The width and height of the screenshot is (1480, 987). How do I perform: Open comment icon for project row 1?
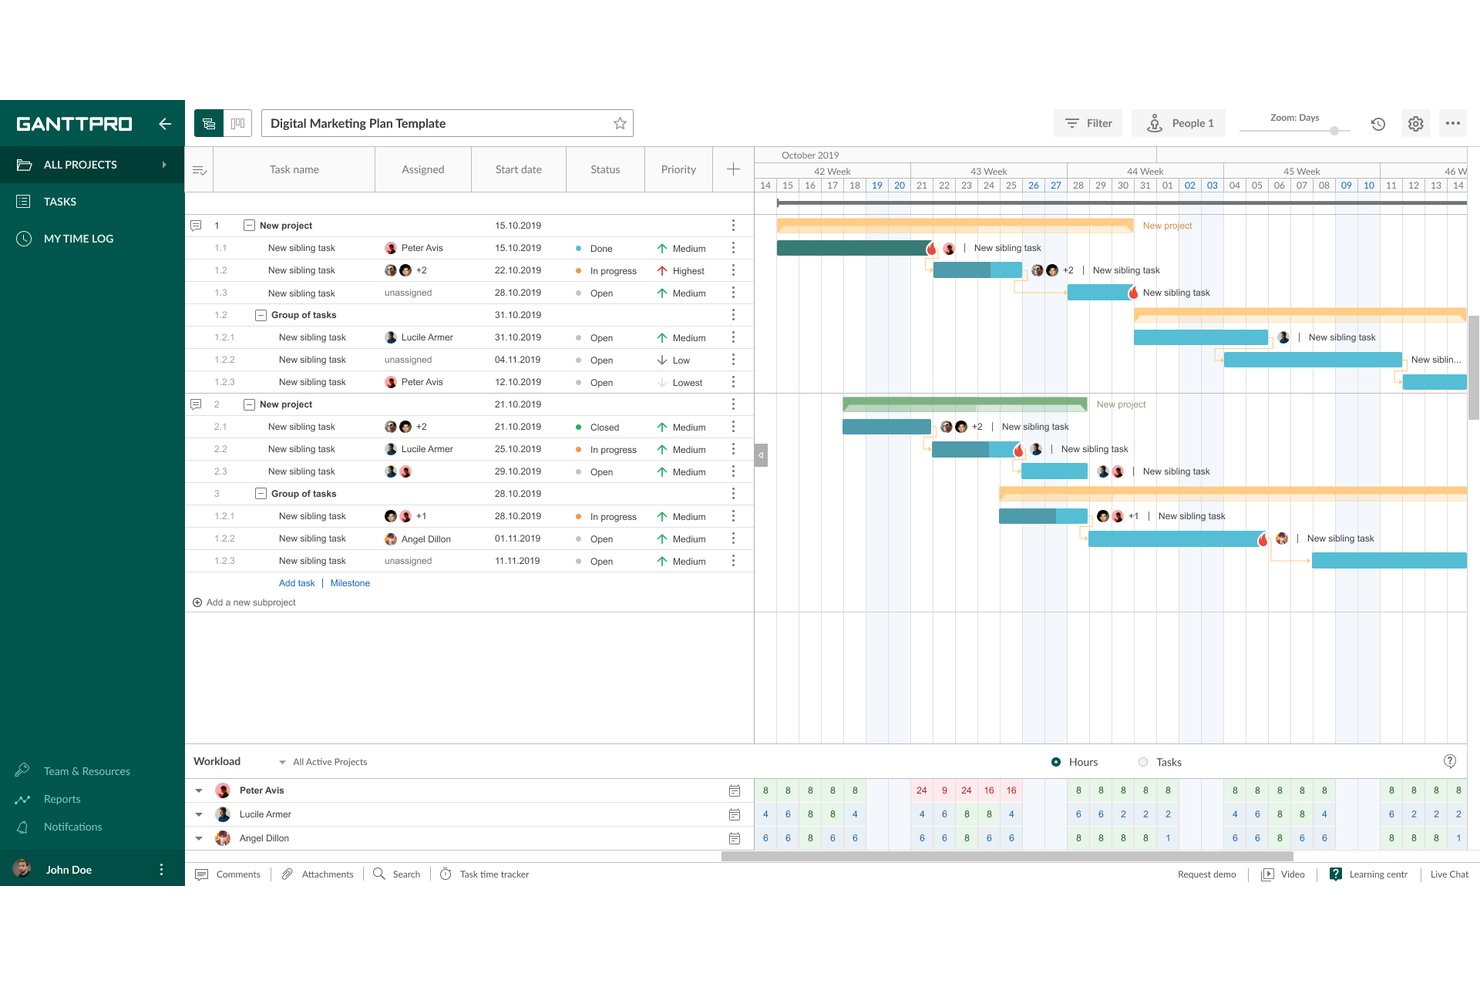[196, 225]
